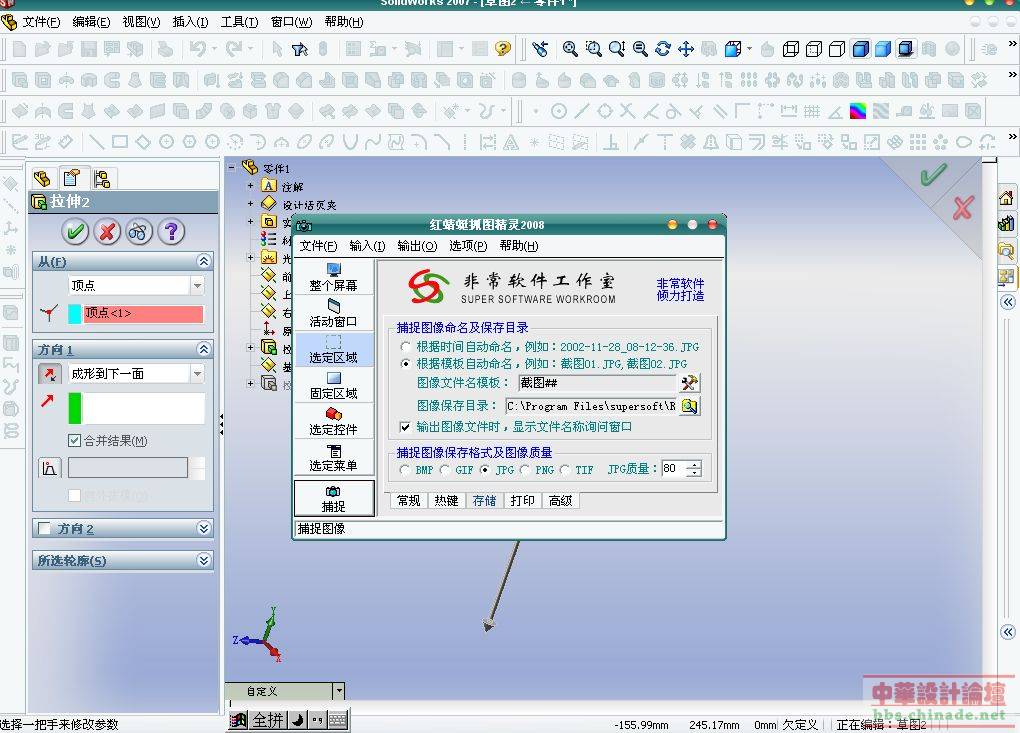Select JPG format radio button
Screen dimensions: 1020x733
pos(485,470)
